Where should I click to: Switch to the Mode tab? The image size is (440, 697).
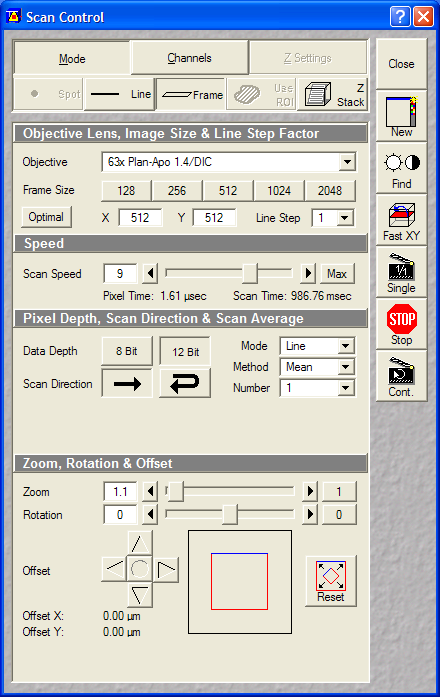point(72,58)
